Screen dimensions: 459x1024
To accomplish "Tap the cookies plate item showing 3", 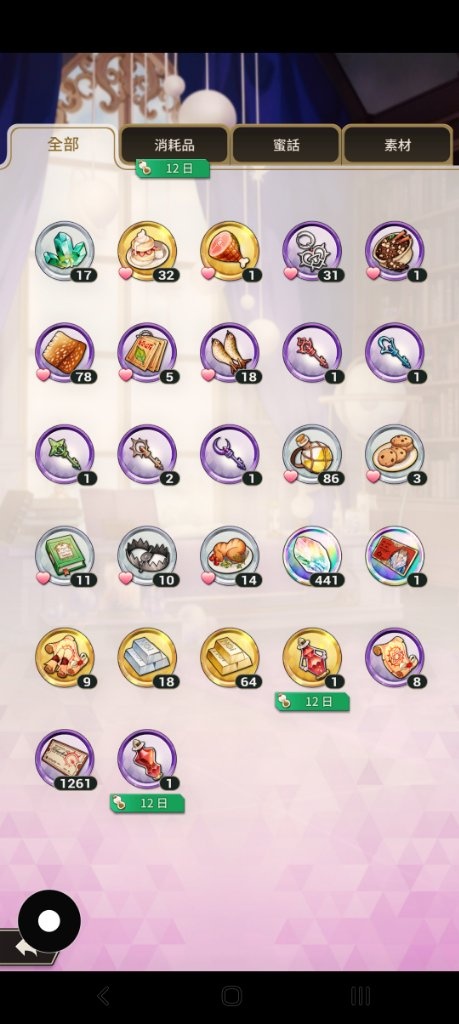I will pyautogui.click(x=395, y=455).
